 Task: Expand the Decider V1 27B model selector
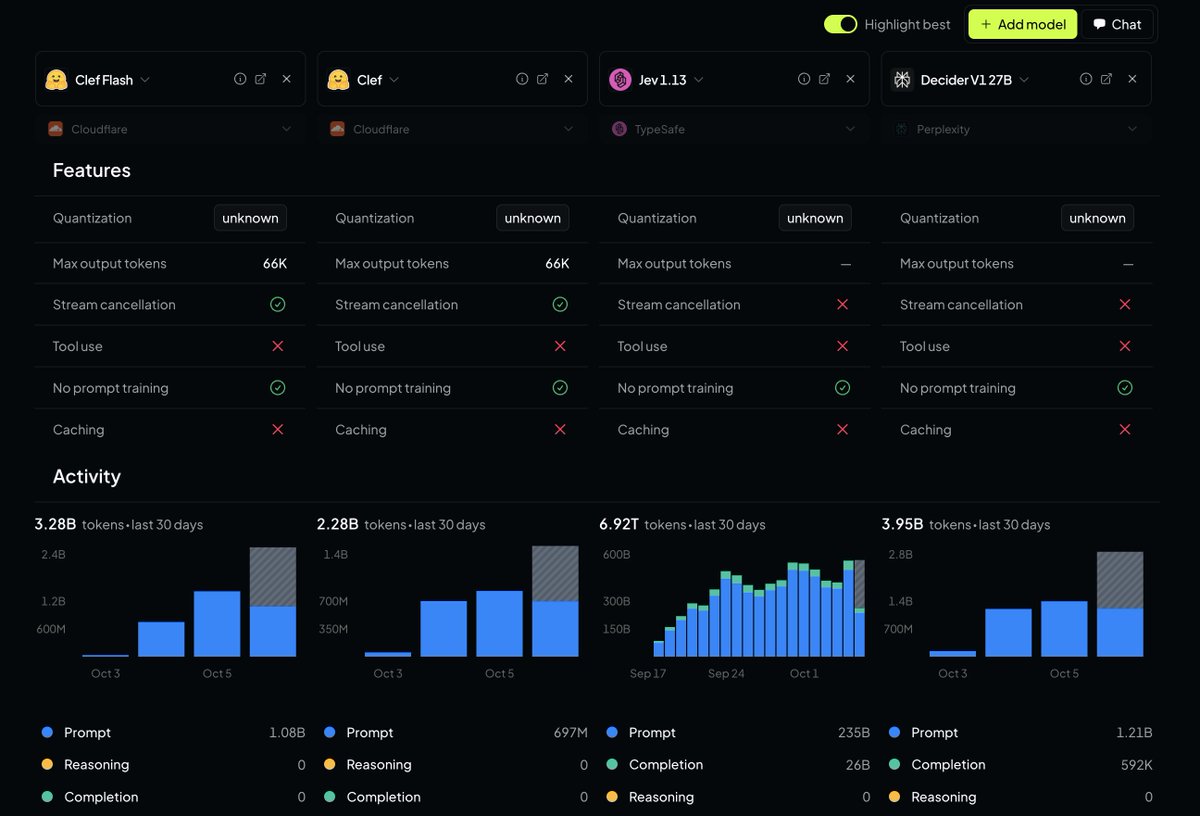1025,80
